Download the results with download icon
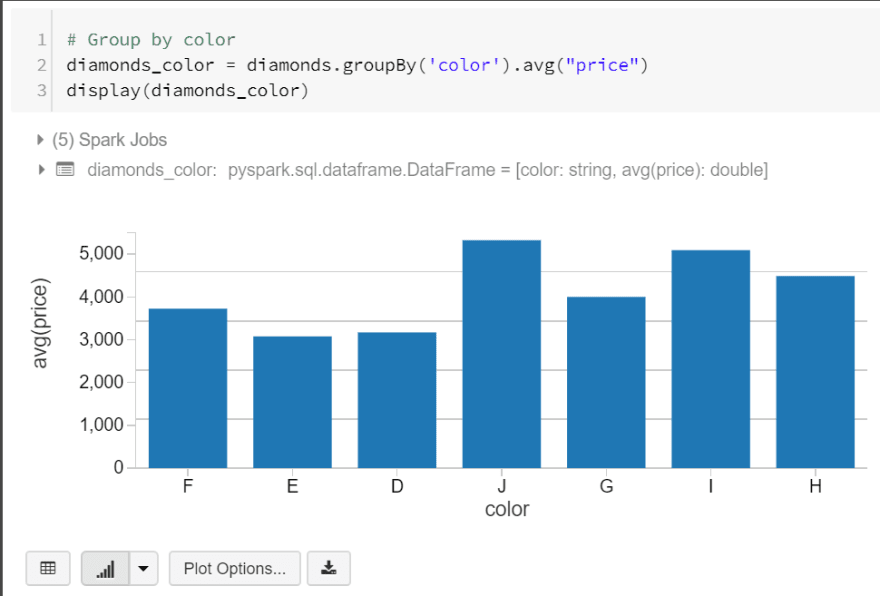The image size is (880, 596). point(329,568)
